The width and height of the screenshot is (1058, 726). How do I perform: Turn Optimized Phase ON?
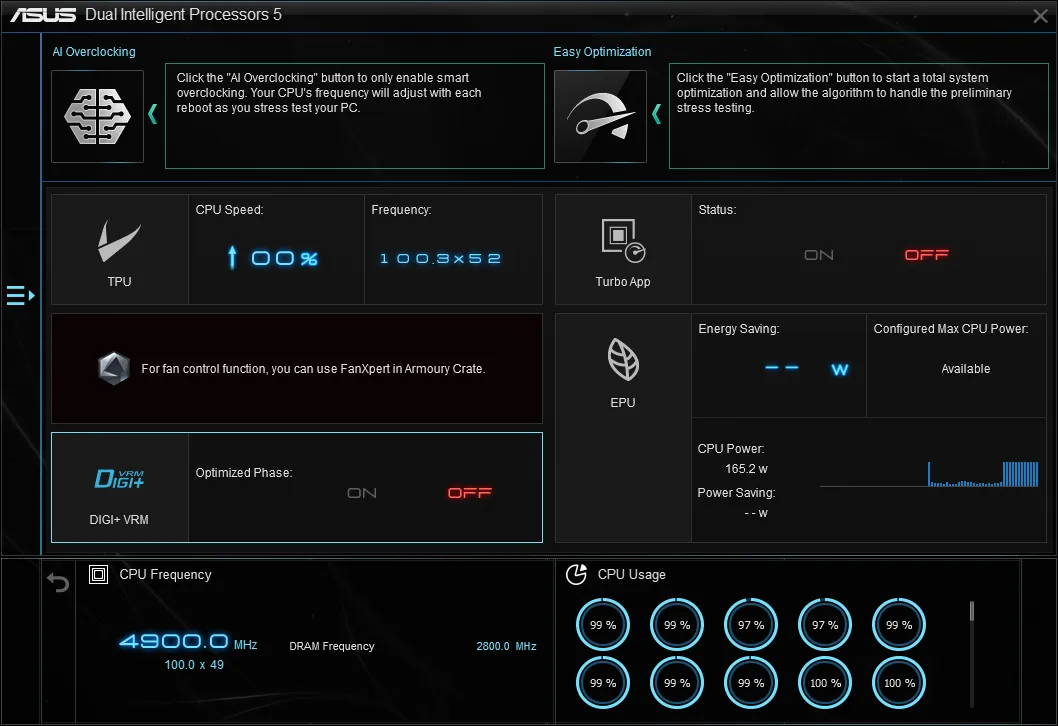(362, 493)
